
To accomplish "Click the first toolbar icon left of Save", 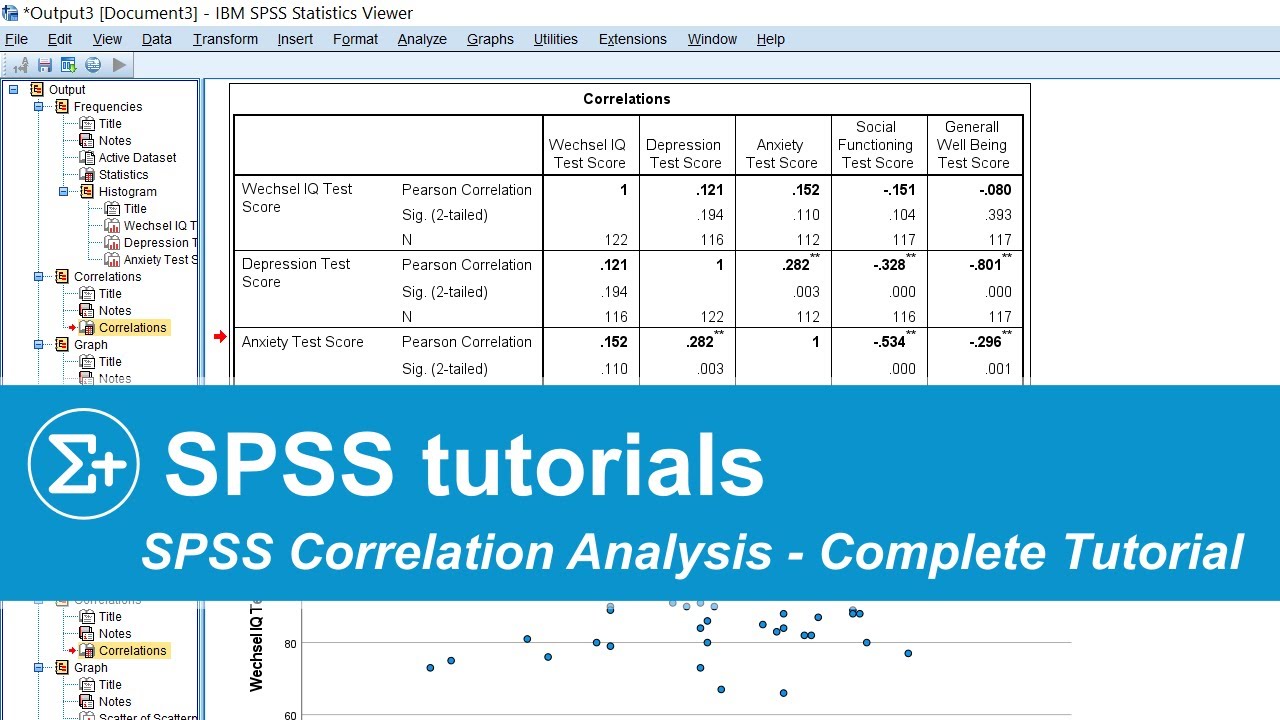I will pos(21,65).
